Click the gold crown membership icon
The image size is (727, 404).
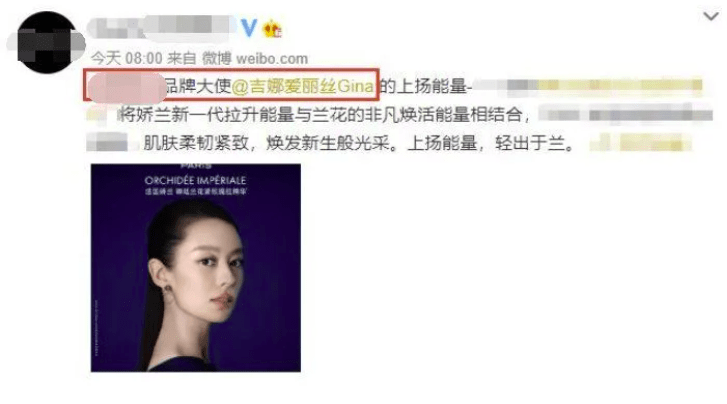[272, 30]
